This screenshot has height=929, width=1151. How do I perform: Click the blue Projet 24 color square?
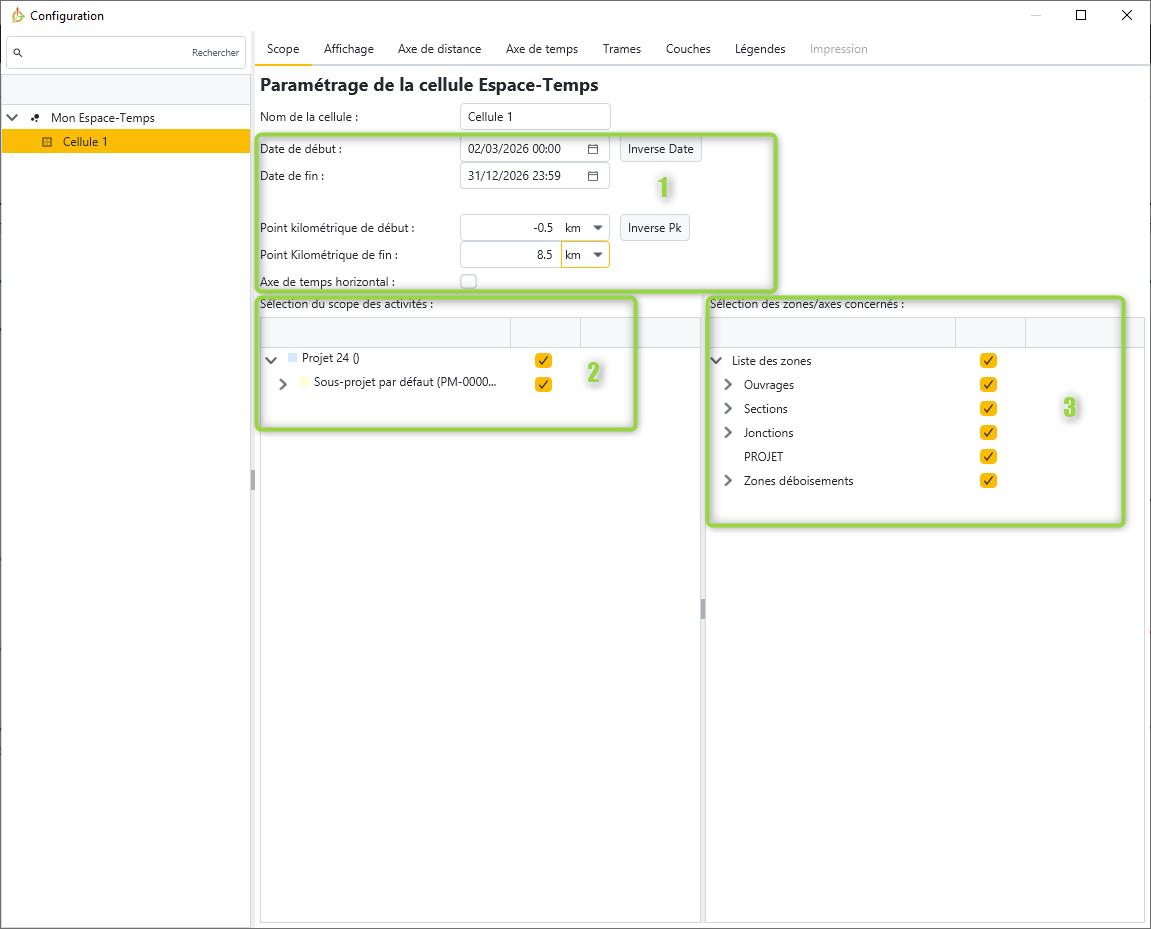coord(292,357)
